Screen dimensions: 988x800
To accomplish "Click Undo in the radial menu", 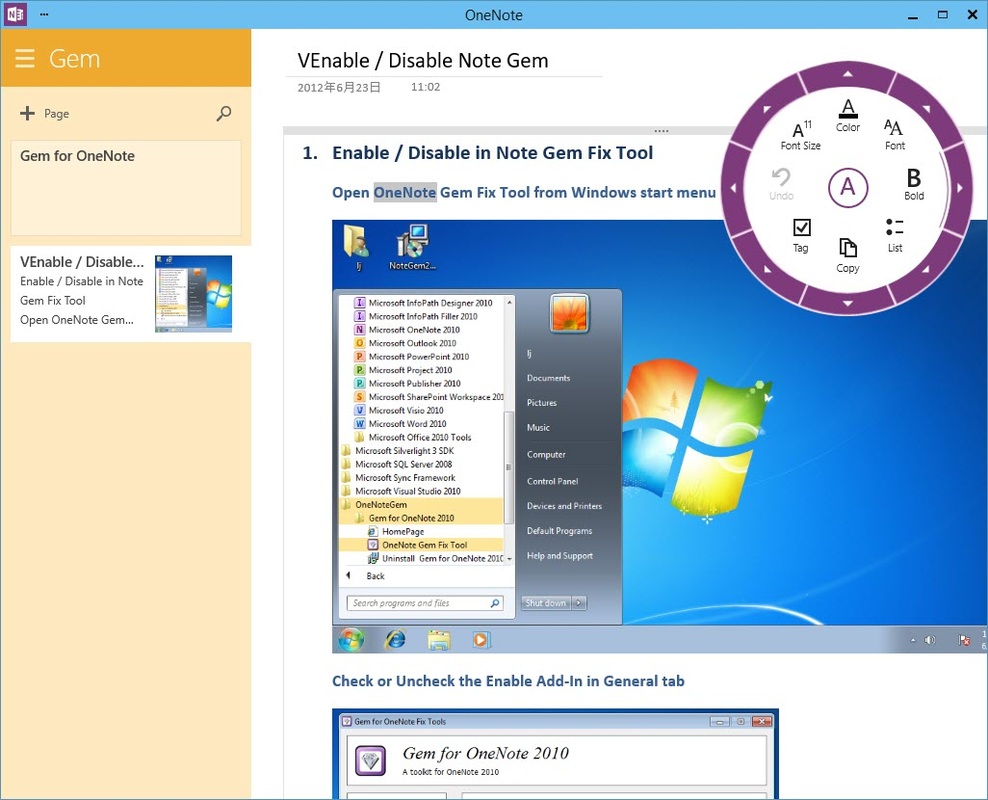I will (781, 185).
